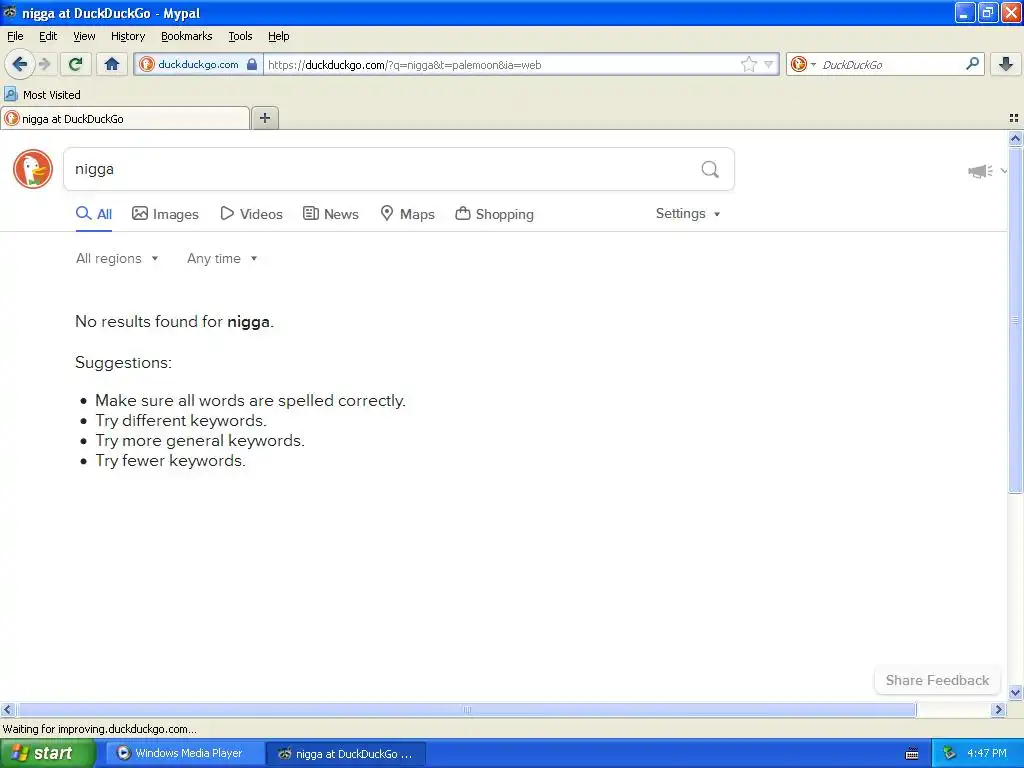This screenshot has width=1024, height=768.
Task: Open the Edit menu
Action: coord(48,37)
